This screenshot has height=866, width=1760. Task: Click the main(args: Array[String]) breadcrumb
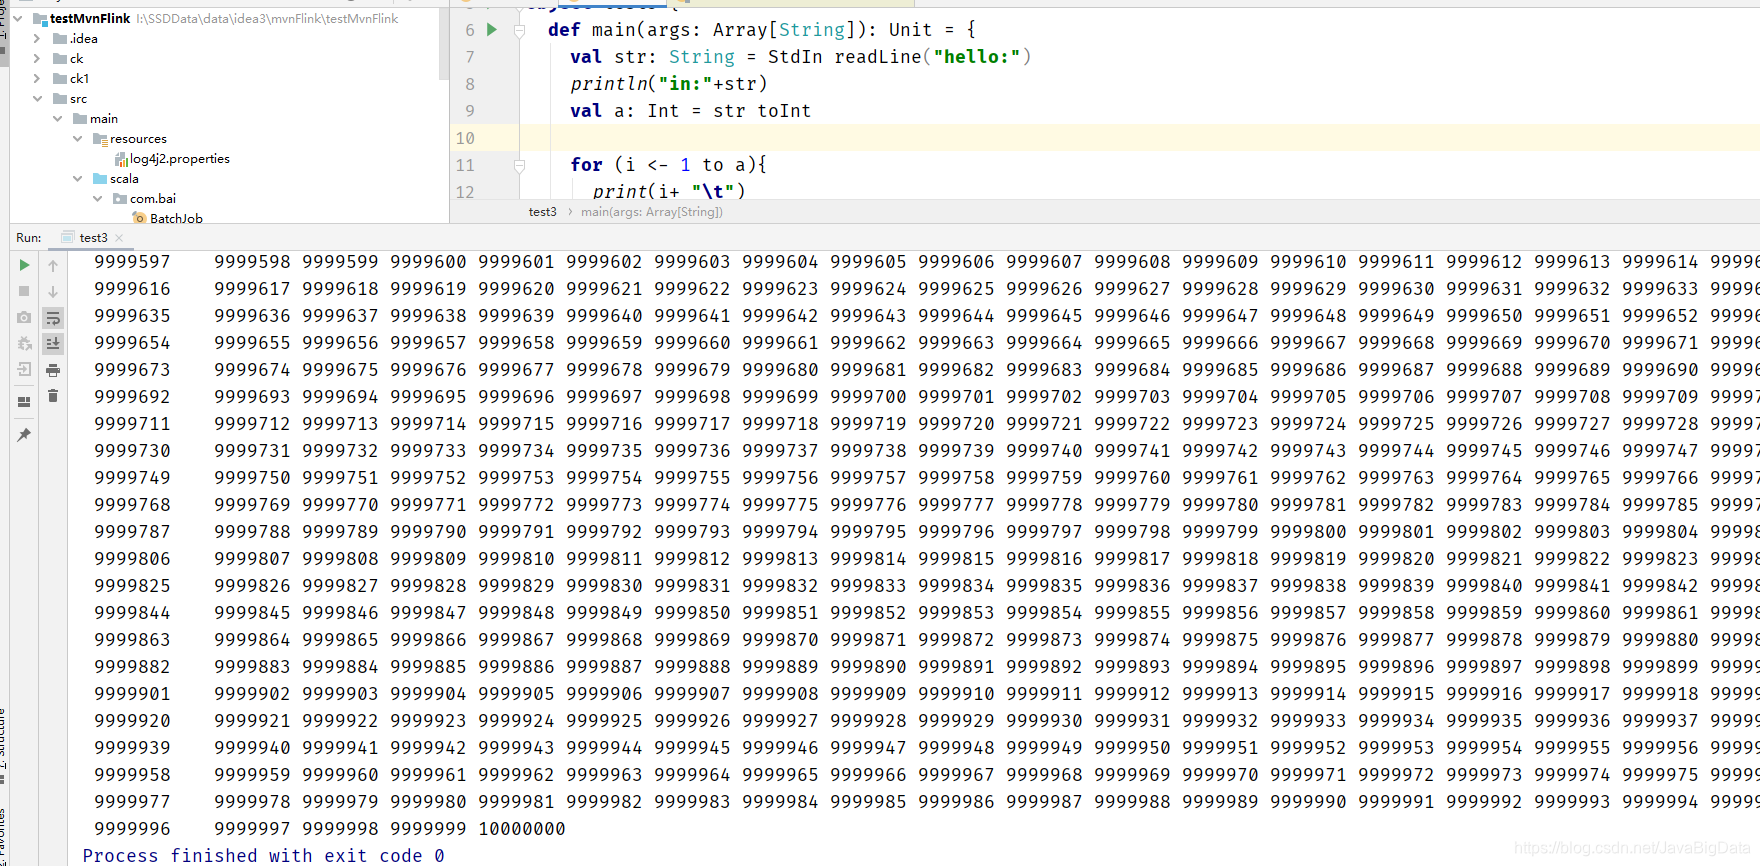(651, 212)
